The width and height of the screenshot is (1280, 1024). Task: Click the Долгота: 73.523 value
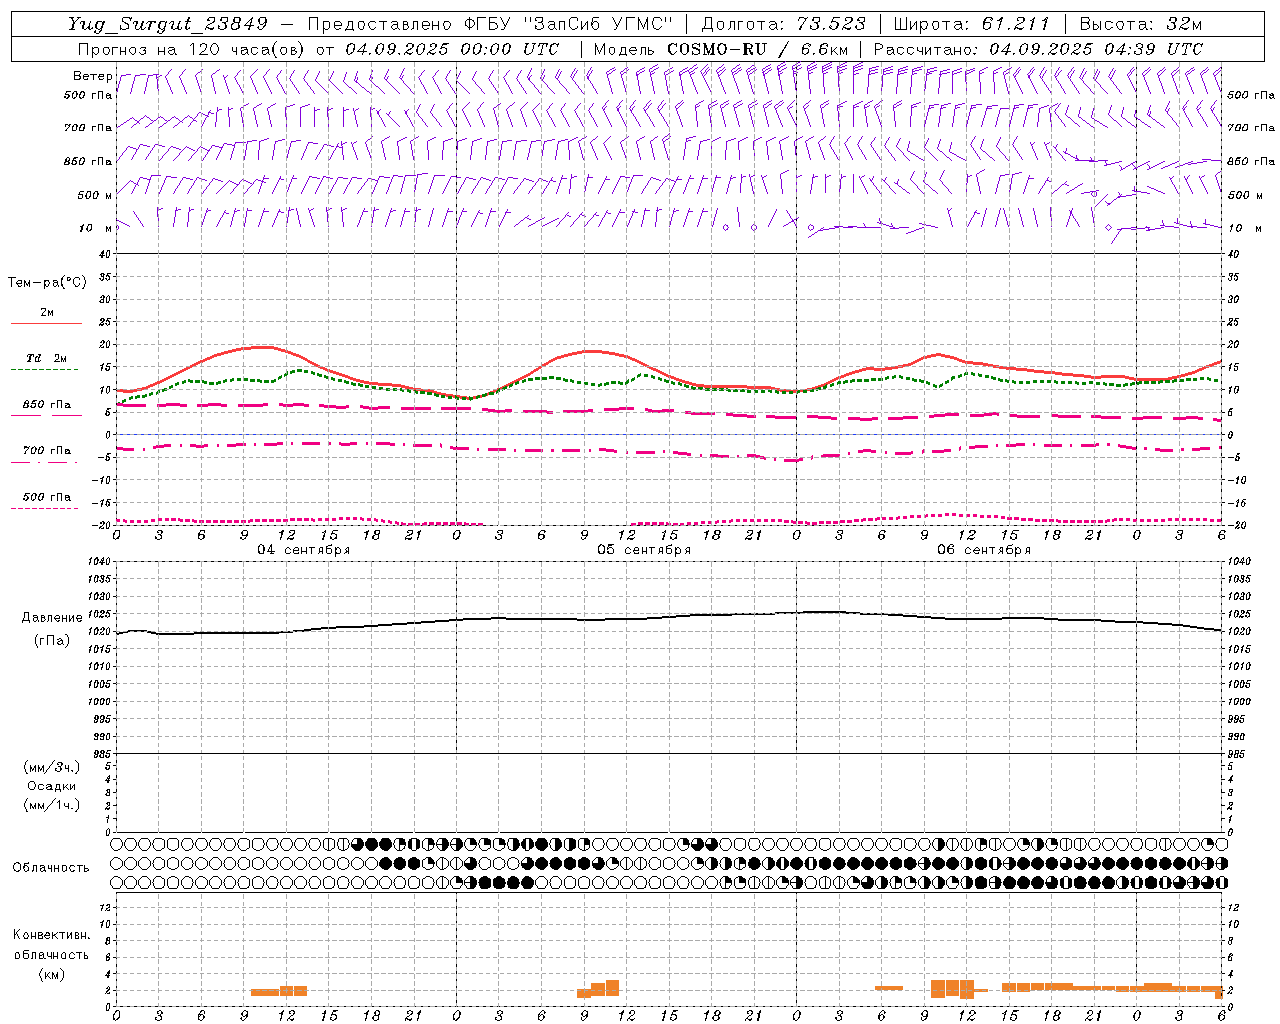pos(783,24)
